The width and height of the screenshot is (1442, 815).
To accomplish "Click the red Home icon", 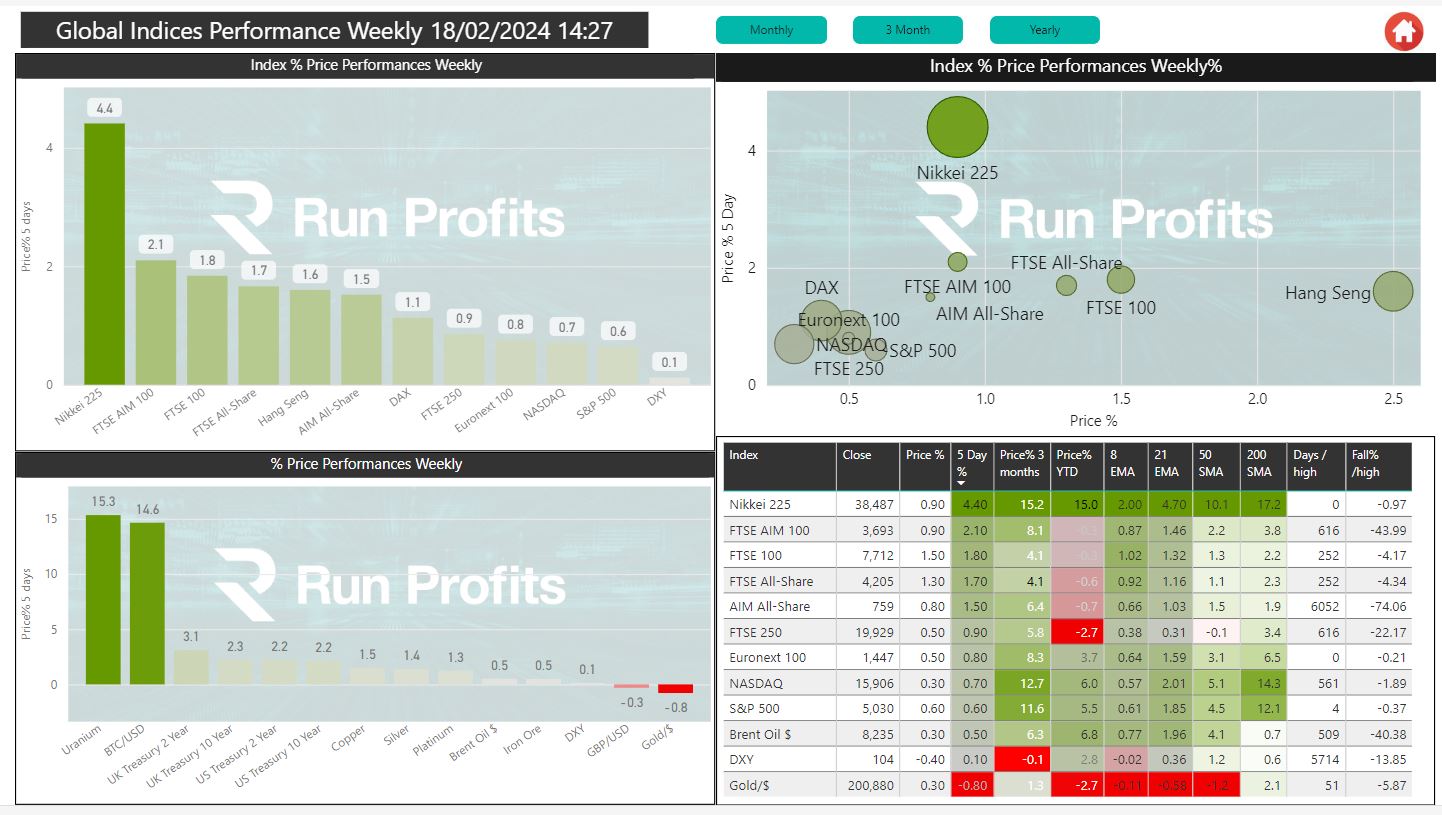I will (x=1403, y=31).
